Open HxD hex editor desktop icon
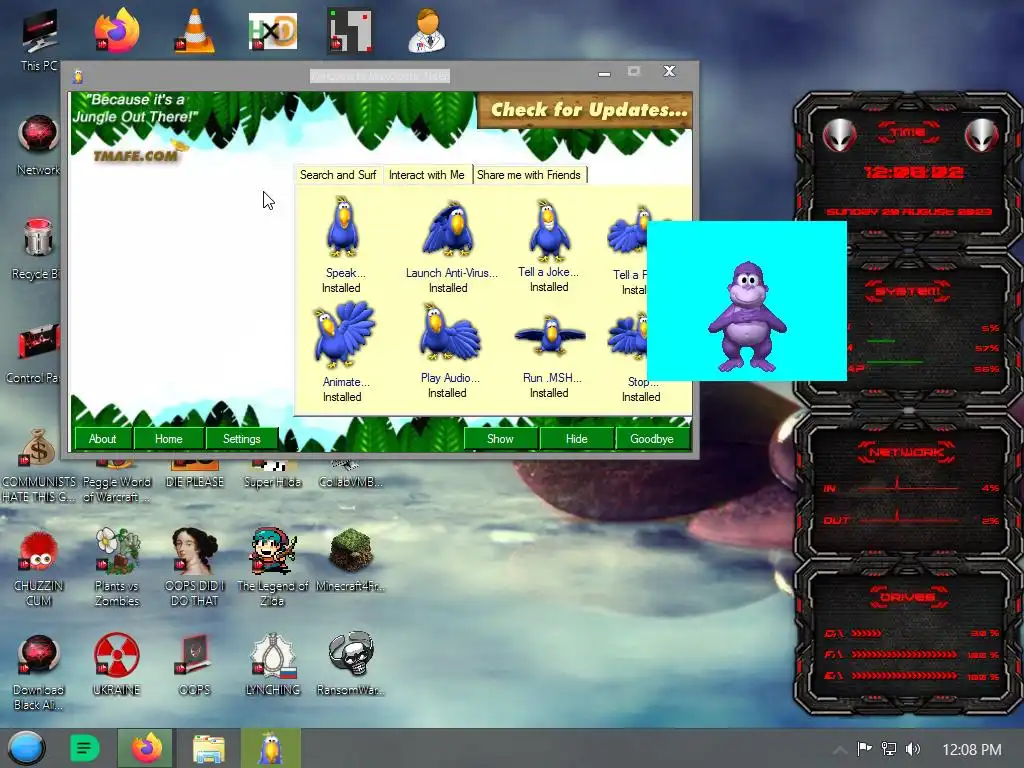This screenshot has height=768, width=1024. (273, 31)
